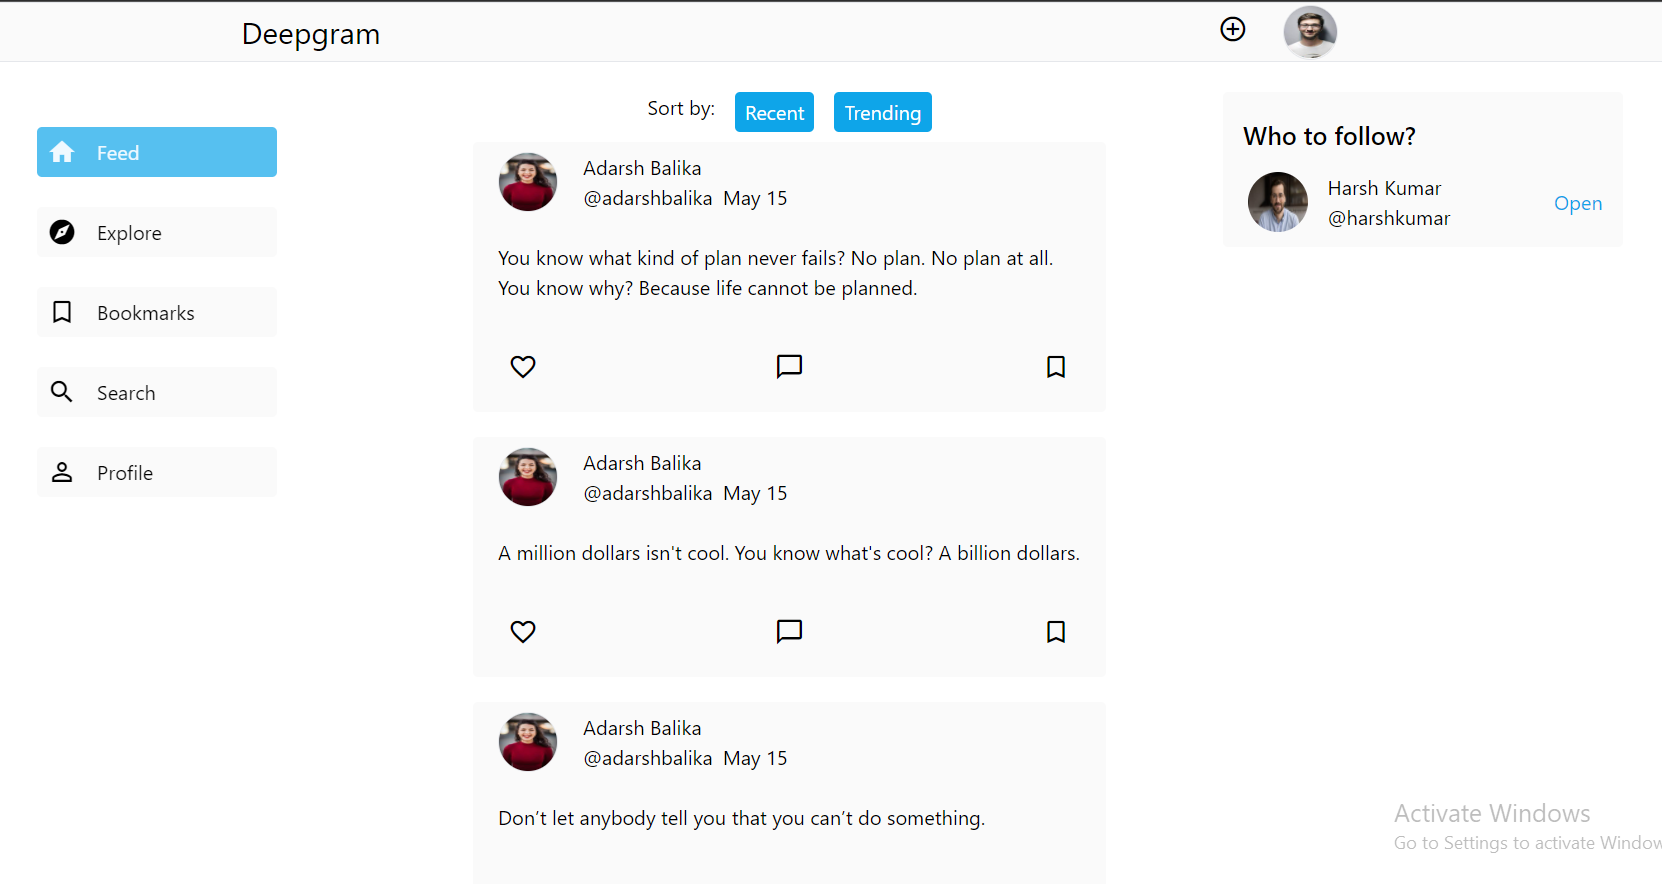Bookmark the 'billion dollars' post
Image resolution: width=1662 pixels, height=884 pixels.
click(x=1055, y=631)
